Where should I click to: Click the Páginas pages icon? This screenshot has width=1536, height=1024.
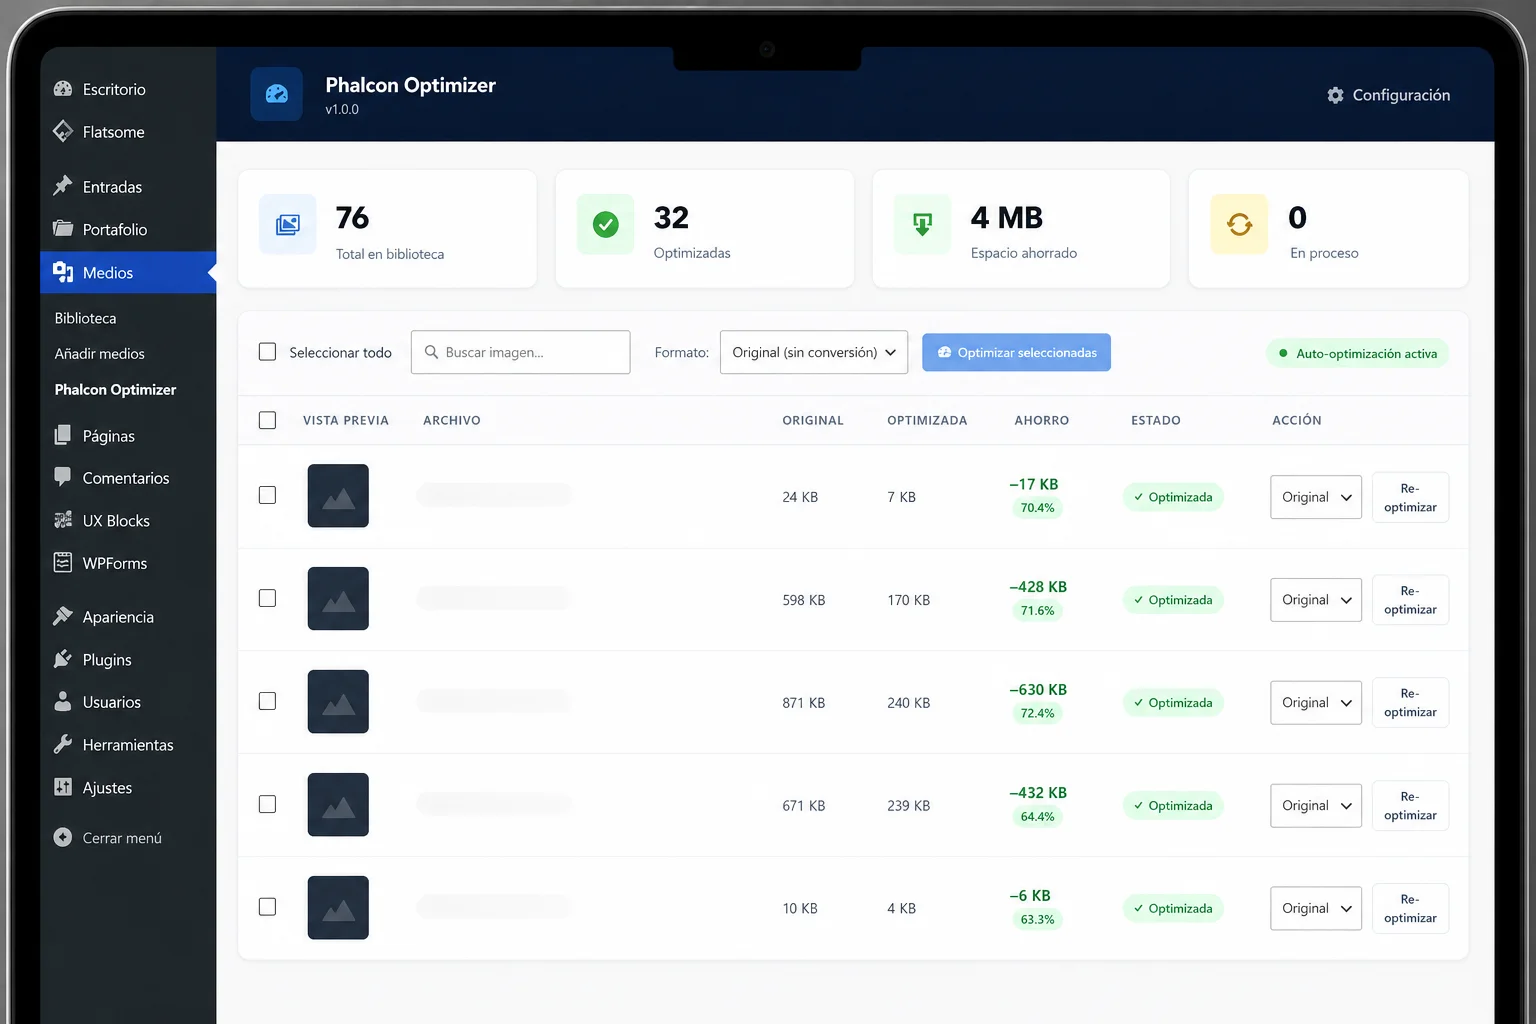click(63, 436)
